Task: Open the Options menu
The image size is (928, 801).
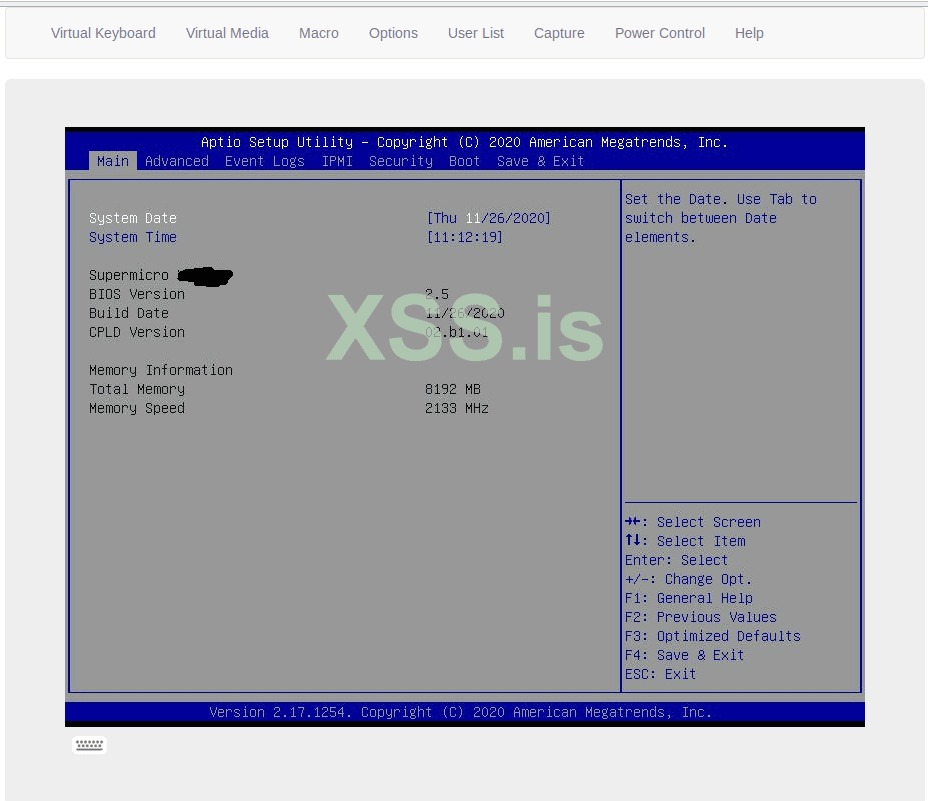Action: coord(393,33)
